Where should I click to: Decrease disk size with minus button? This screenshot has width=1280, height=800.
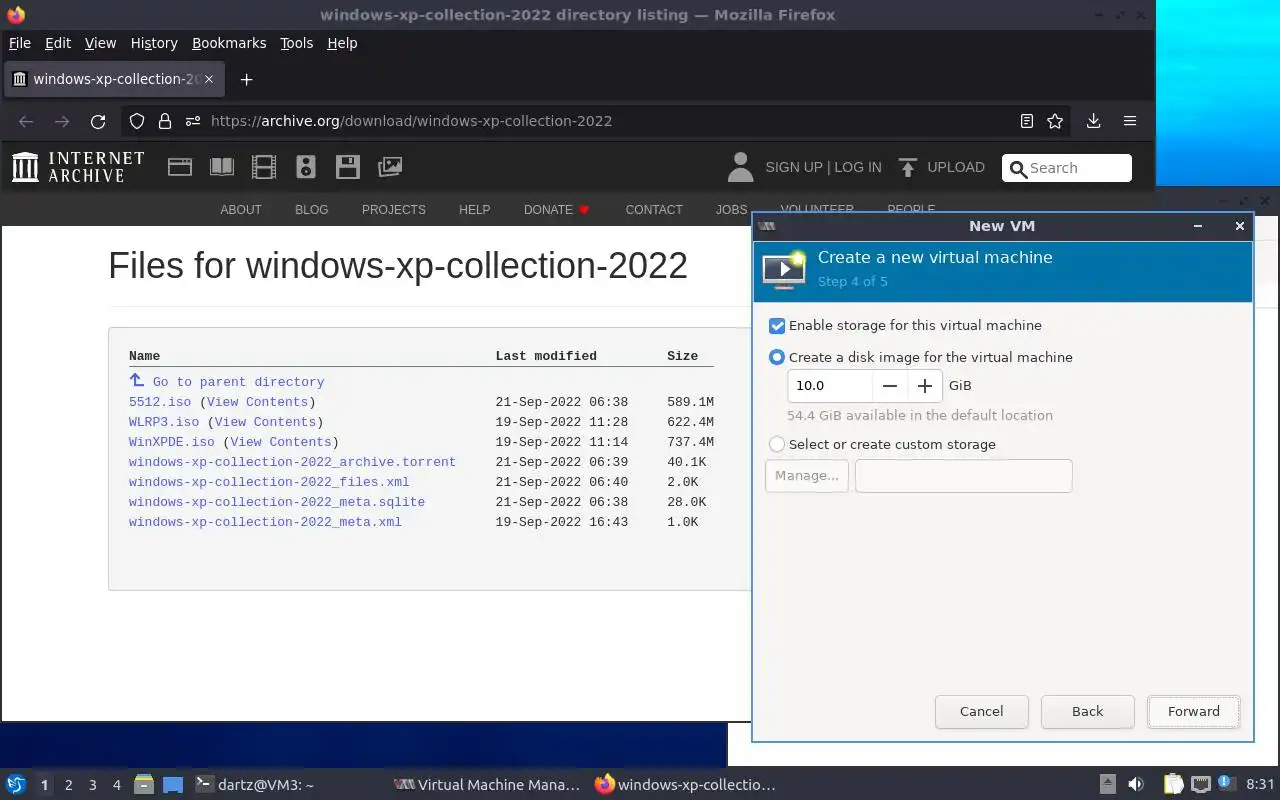pyautogui.click(x=890, y=386)
